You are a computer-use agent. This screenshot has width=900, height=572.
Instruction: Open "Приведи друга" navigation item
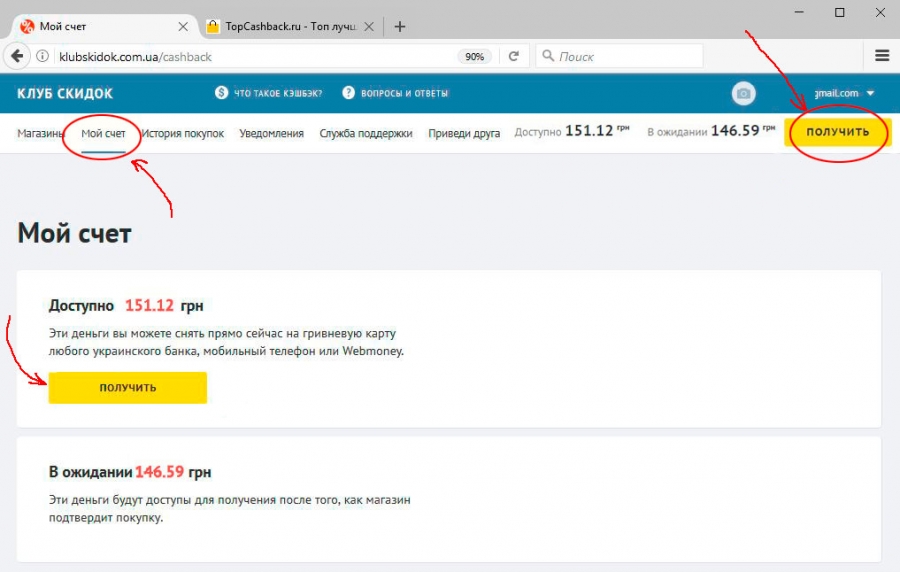(x=464, y=133)
